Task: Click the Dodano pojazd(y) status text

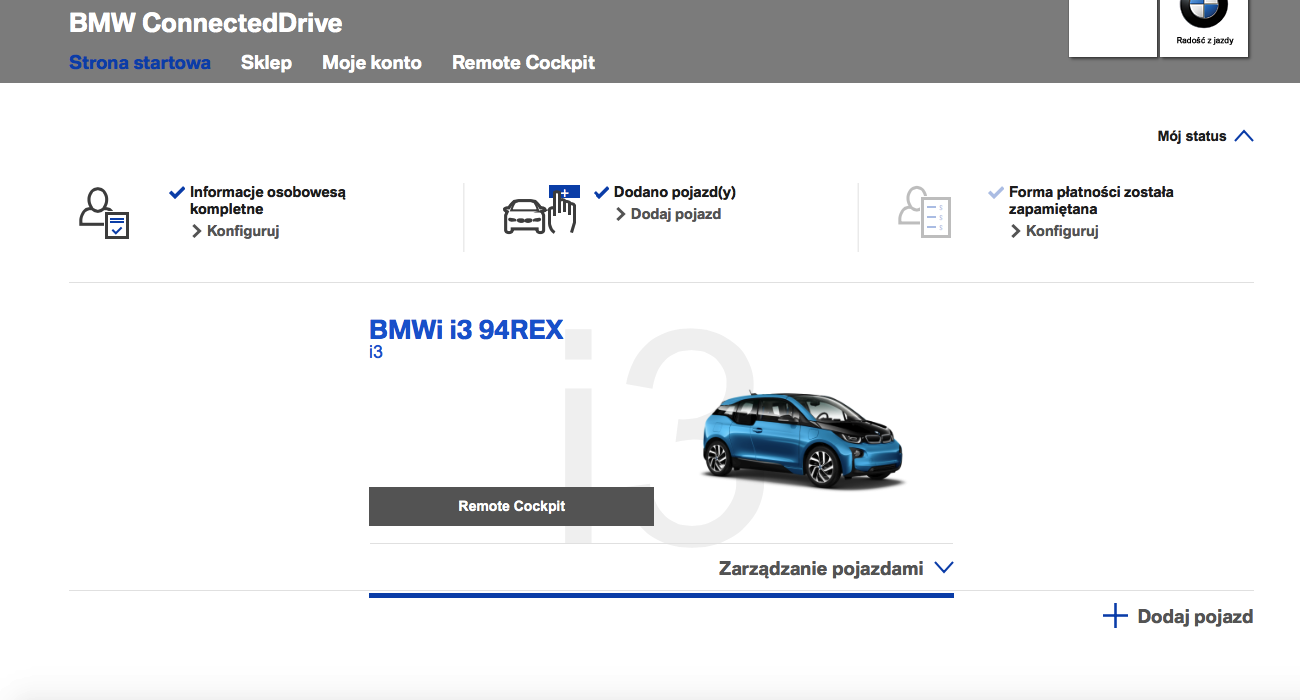Action: coord(675,192)
